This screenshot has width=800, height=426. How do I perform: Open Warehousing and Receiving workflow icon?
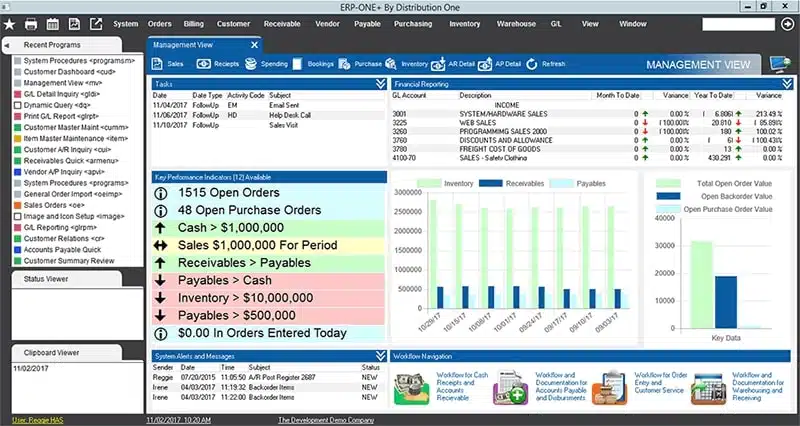(x=708, y=389)
